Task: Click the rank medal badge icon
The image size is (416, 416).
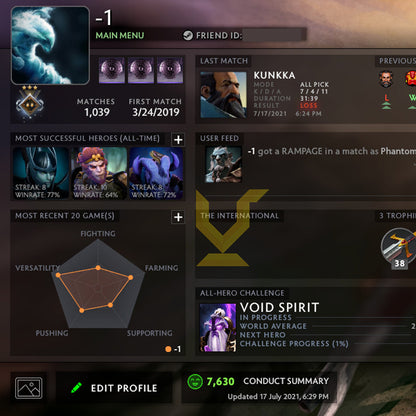Action: click(30, 104)
